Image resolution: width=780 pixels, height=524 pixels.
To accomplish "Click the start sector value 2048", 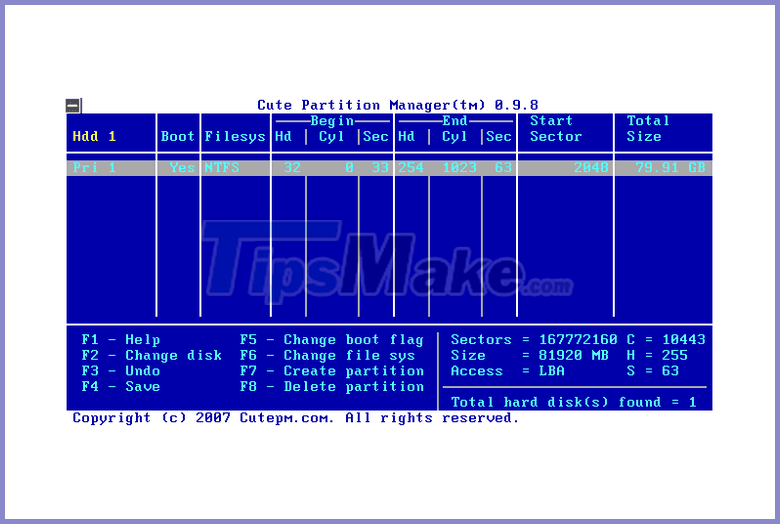I will (x=591, y=168).
